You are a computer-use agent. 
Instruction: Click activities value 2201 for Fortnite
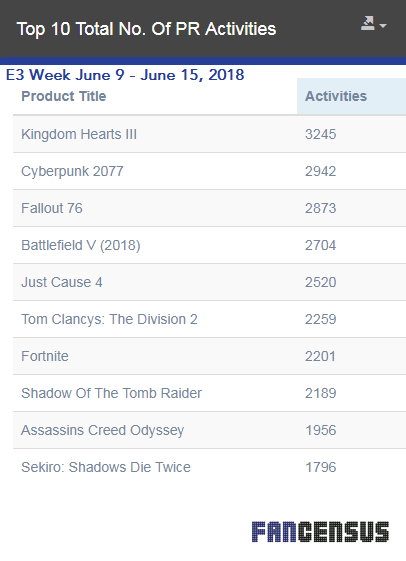point(321,356)
